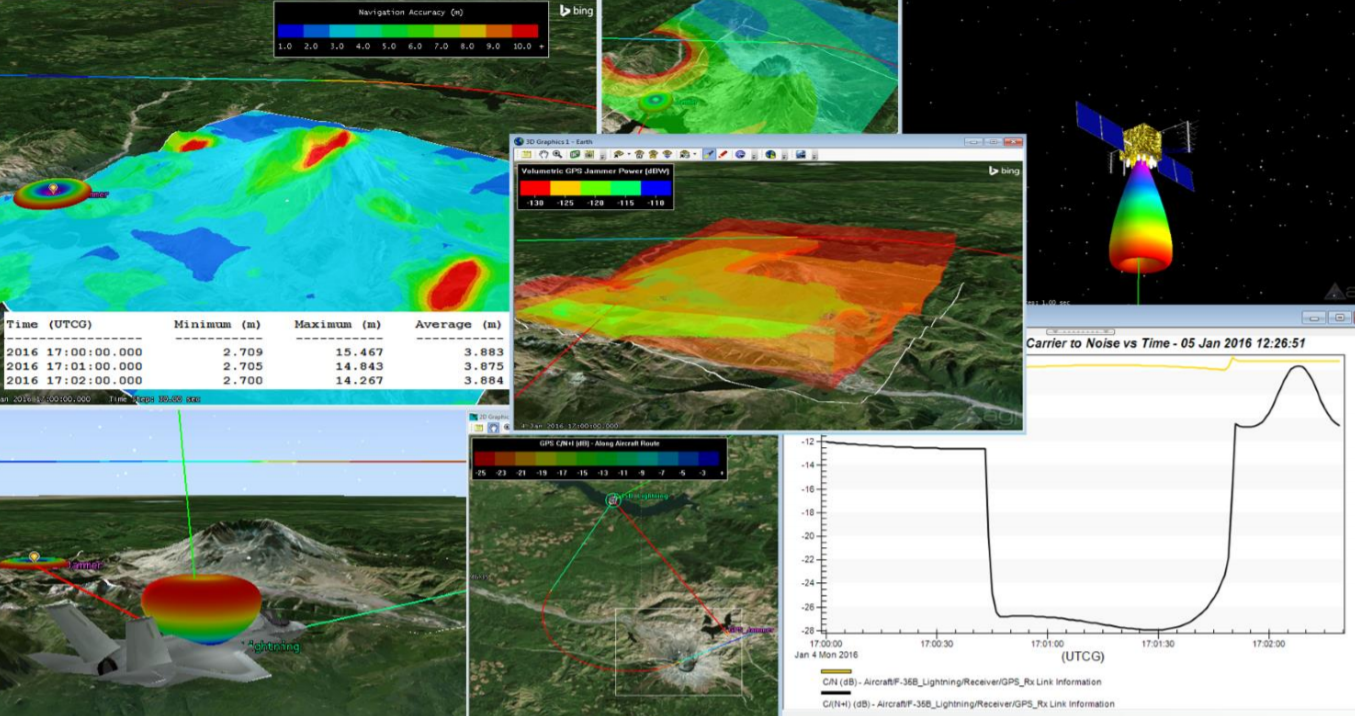Click the 15.467 maximum value in table
The image size is (1355, 716).
[x=357, y=352]
